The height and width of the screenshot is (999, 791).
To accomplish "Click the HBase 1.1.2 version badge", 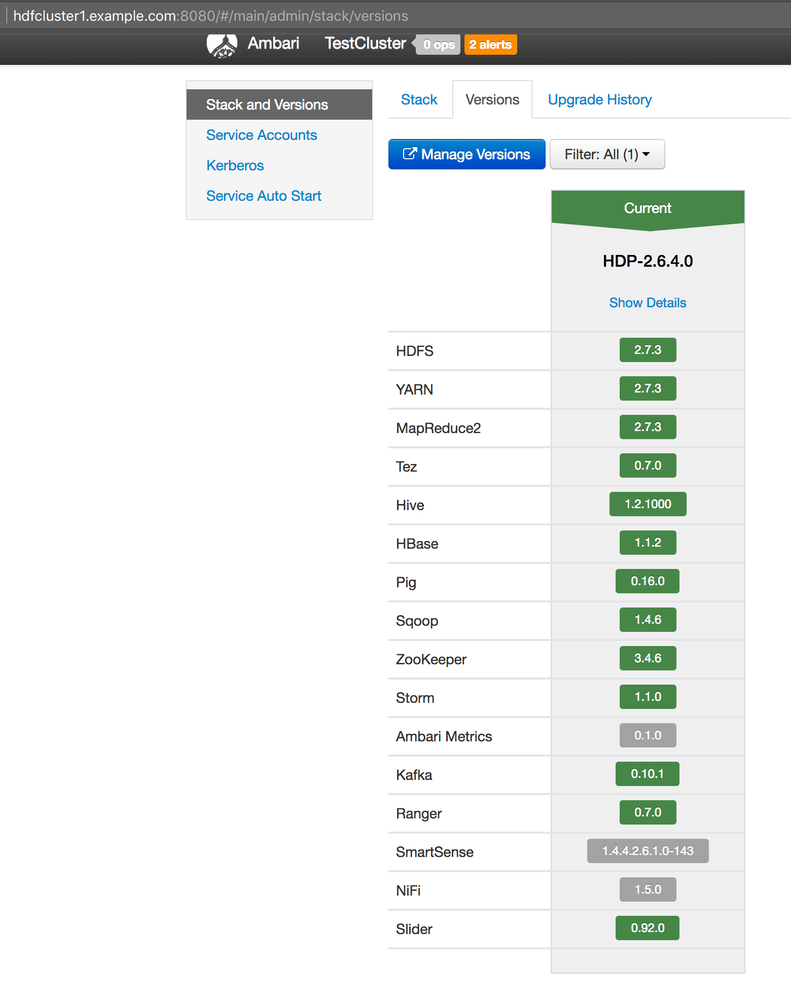I will point(648,543).
